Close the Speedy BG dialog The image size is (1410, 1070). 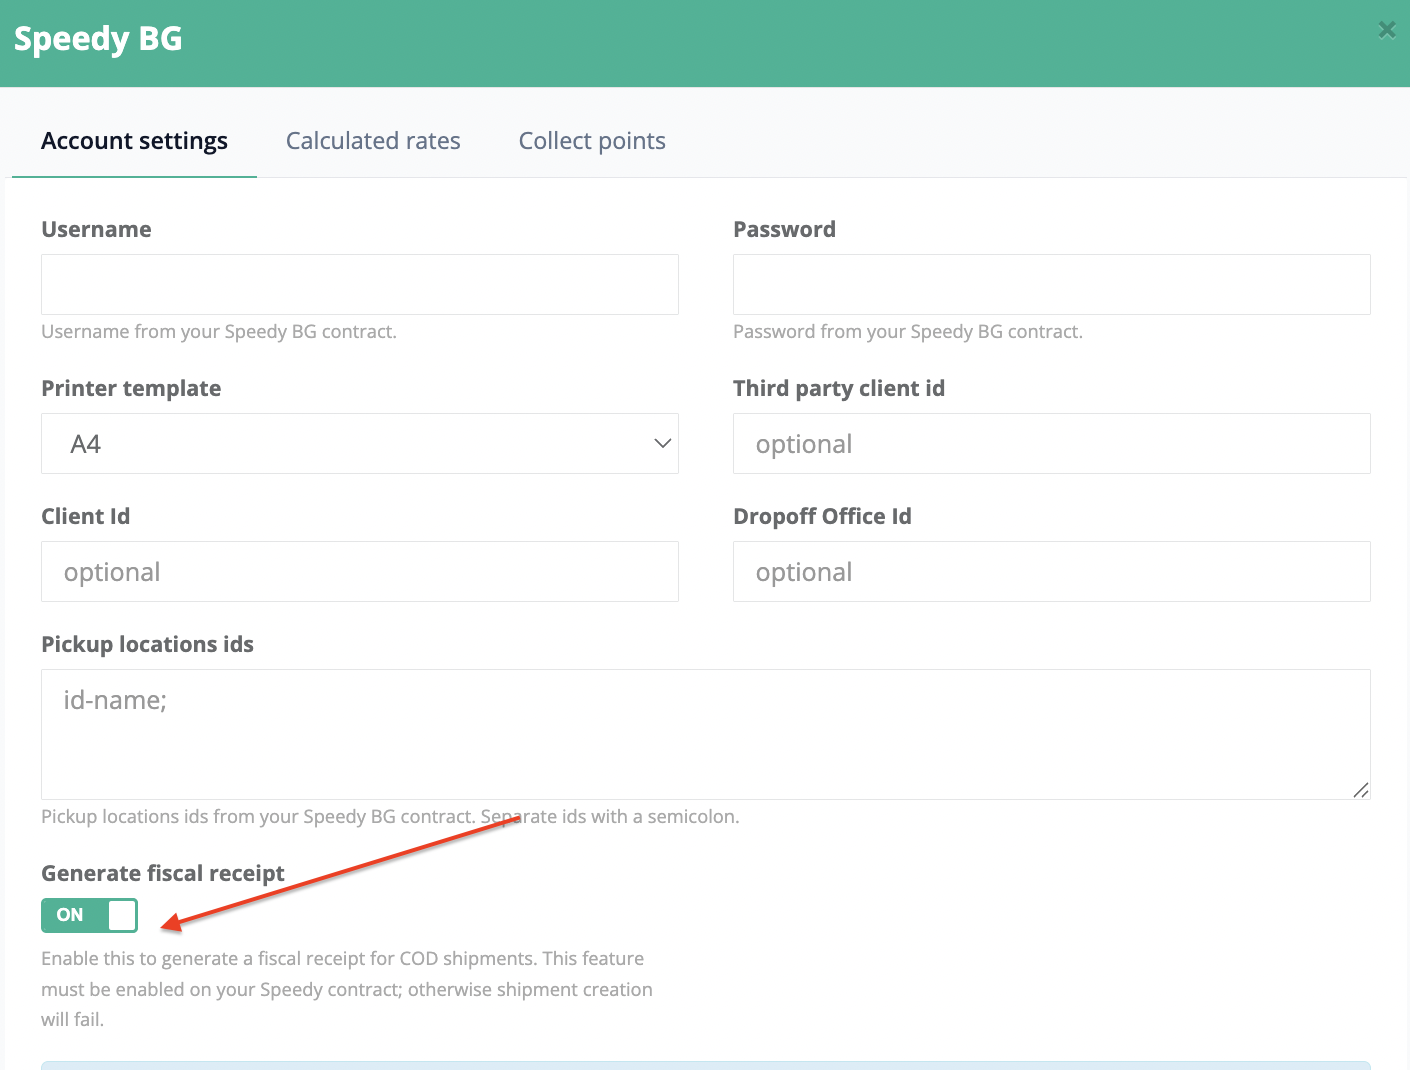click(1387, 30)
